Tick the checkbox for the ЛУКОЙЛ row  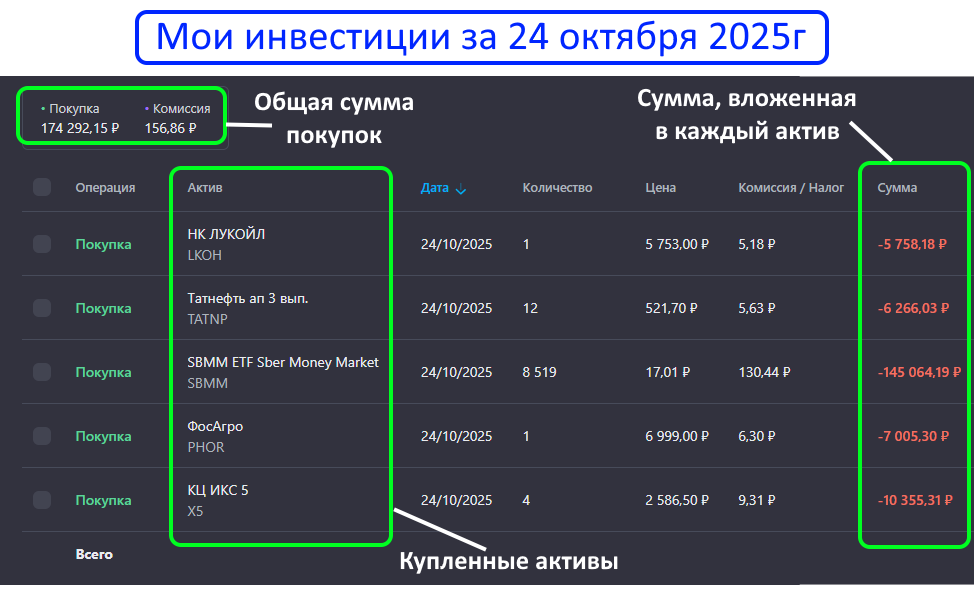click(x=42, y=244)
